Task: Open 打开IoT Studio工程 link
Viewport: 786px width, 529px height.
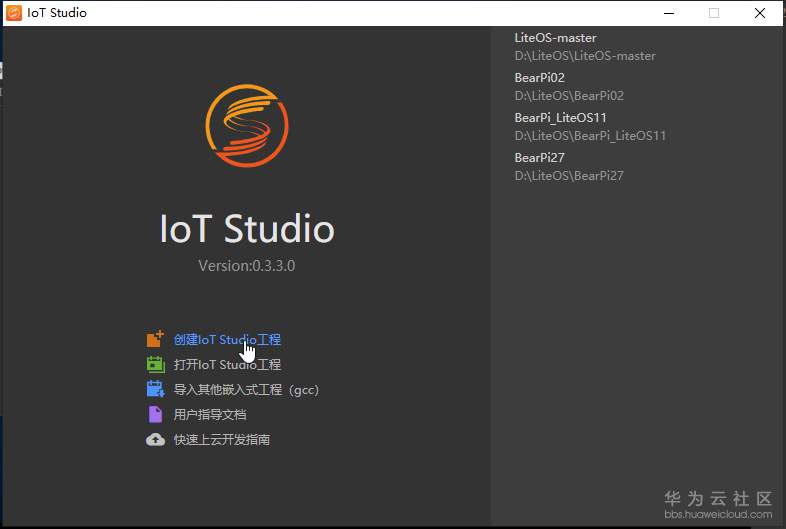Action: pyautogui.click(x=227, y=365)
